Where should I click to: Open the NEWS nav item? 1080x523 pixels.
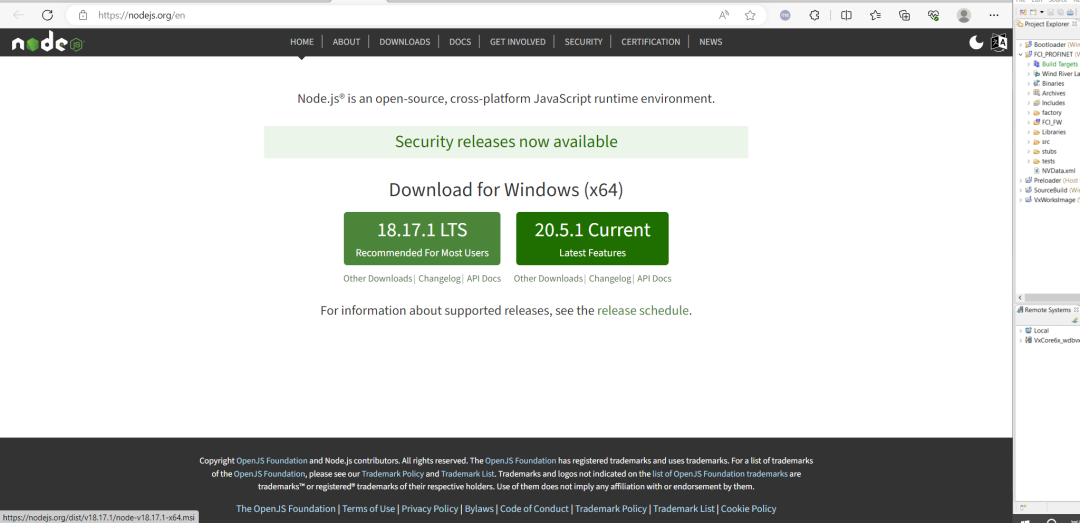pyautogui.click(x=711, y=42)
